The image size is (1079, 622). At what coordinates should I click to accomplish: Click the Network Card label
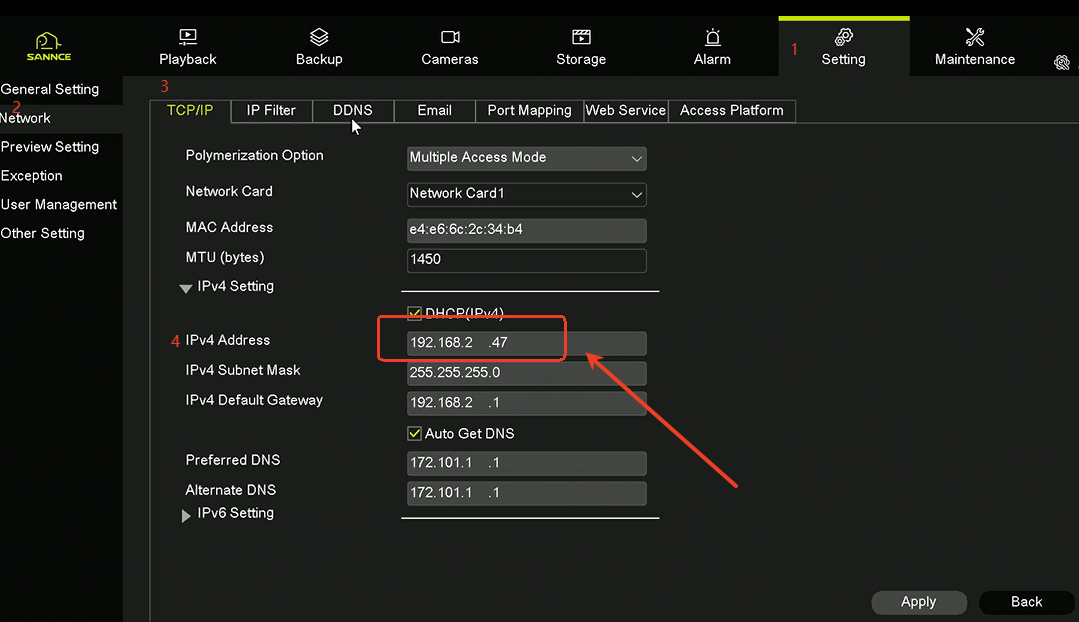[x=229, y=191]
